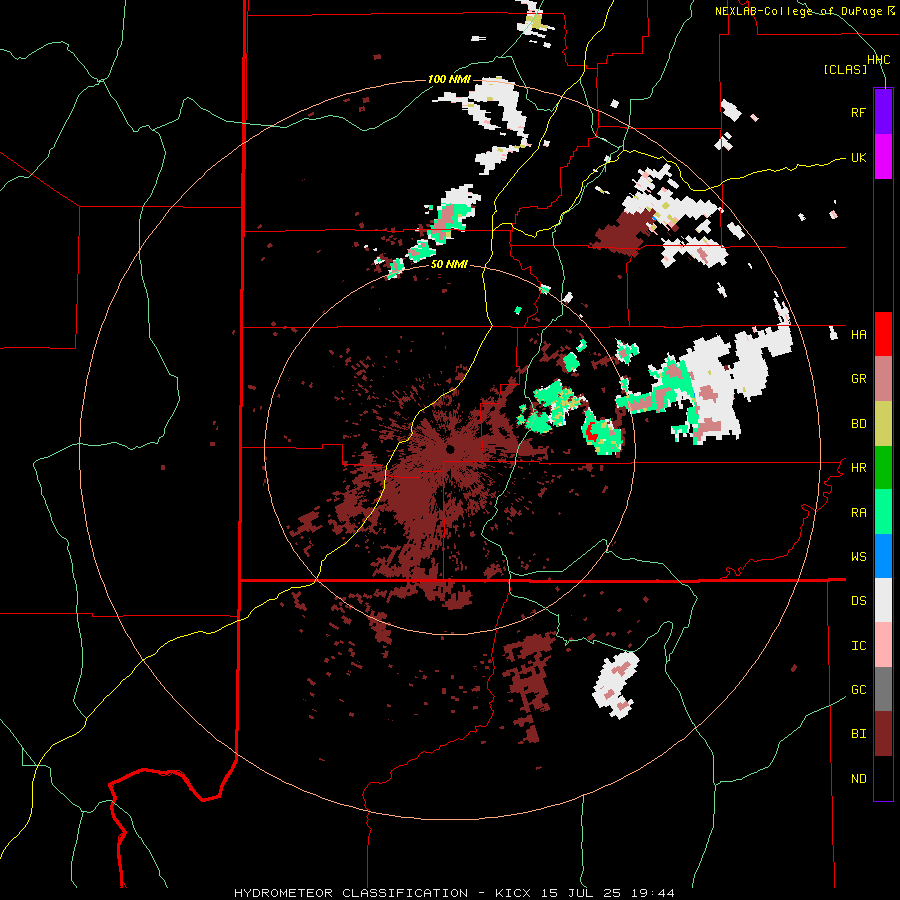900x900 pixels.
Task: Click the red hail pixel cluster in the storm
Action: [x=591, y=432]
